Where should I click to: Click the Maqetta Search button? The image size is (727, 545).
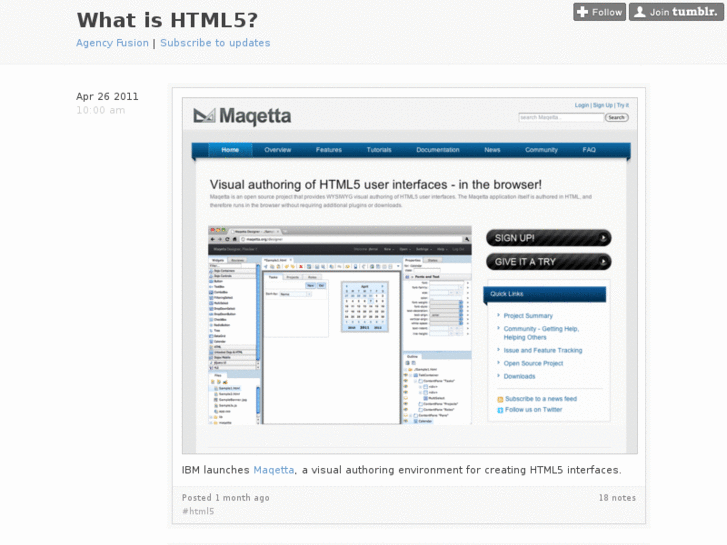pyautogui.click(x=617, y=117)
